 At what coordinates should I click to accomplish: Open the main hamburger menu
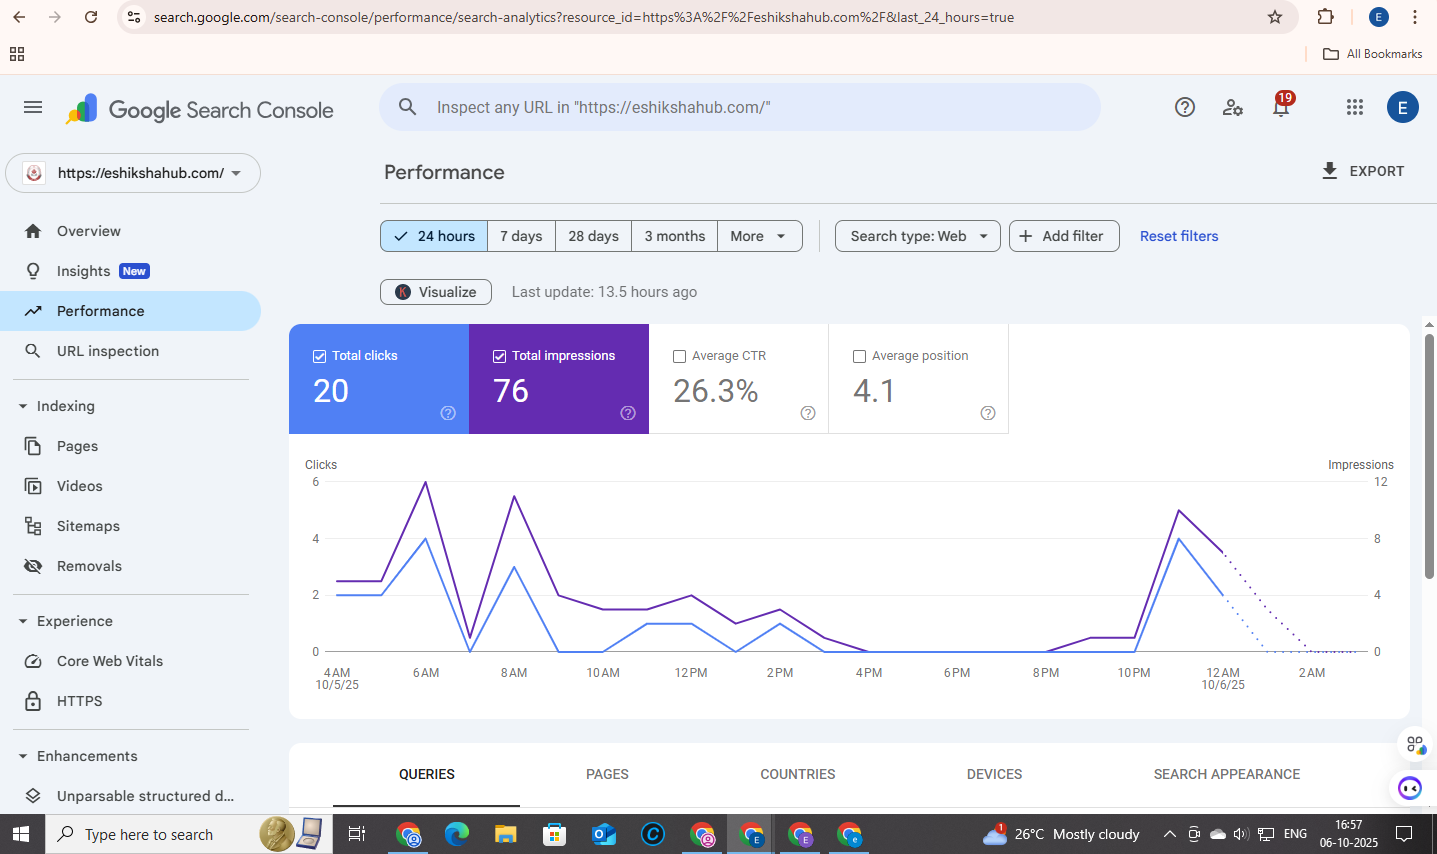pyautogui.click(x=33, y=107)
